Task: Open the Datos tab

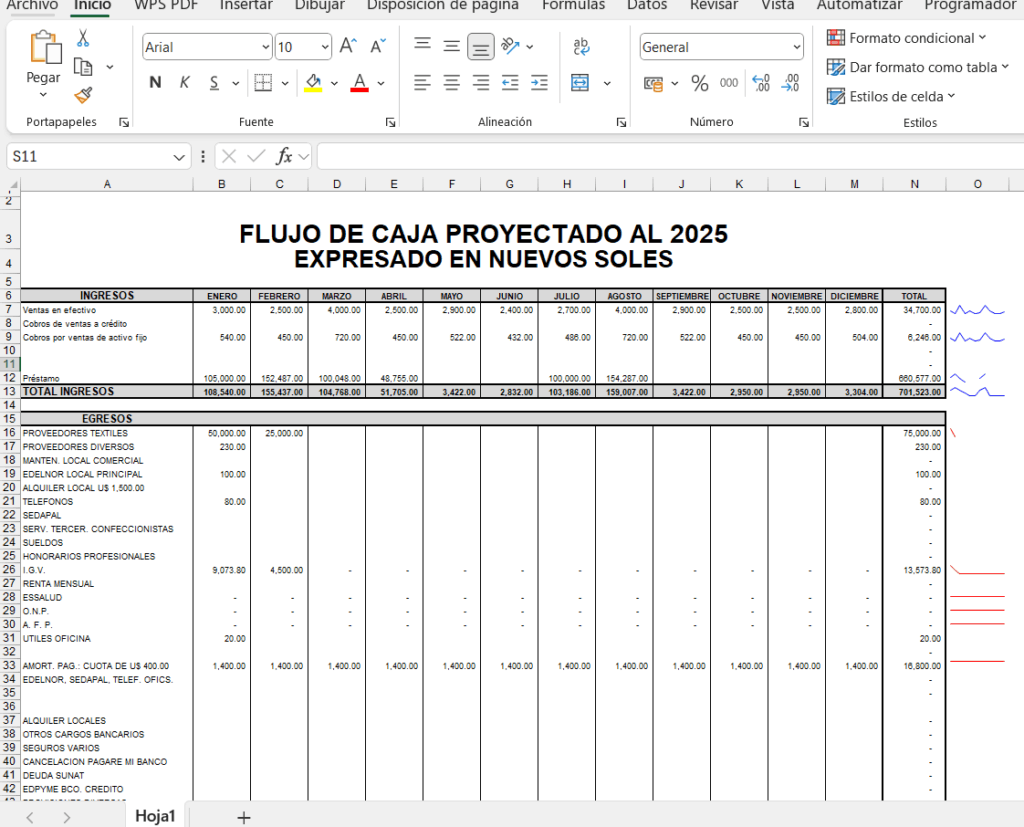Action: pyautogui.click(x=647, y=5)
